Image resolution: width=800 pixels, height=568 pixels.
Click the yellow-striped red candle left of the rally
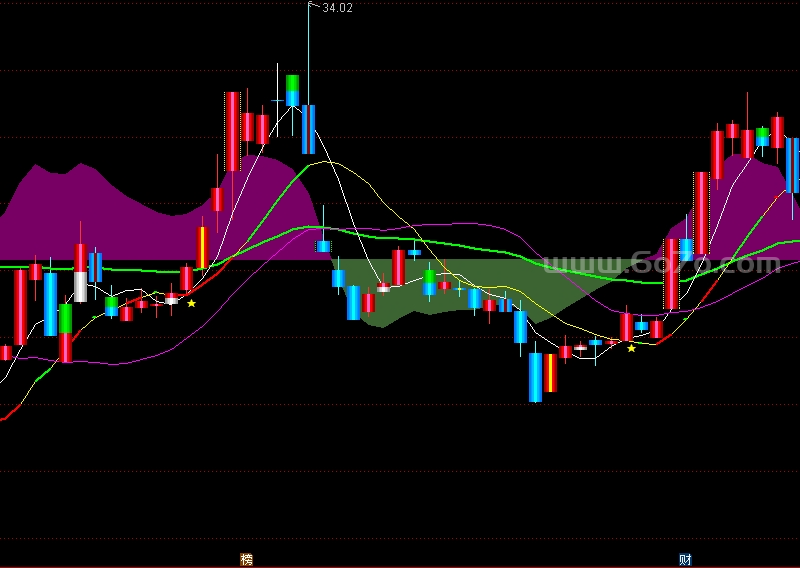click(202, 248)
